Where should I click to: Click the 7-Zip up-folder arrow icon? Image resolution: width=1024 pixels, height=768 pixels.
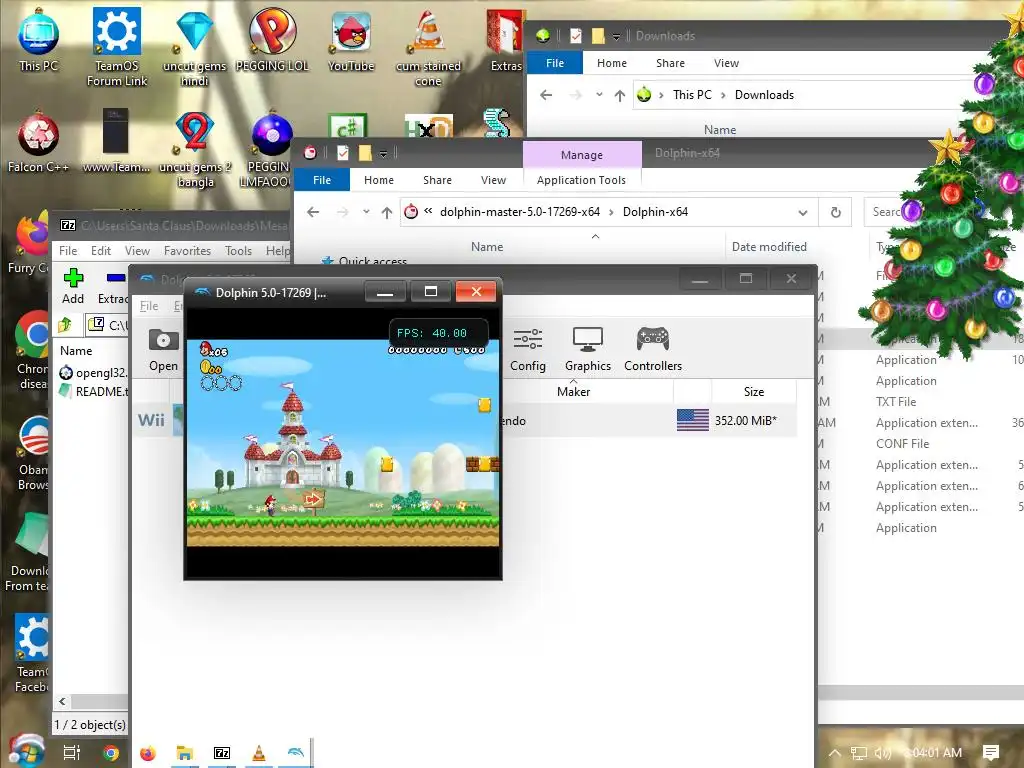tap(65, 324)
